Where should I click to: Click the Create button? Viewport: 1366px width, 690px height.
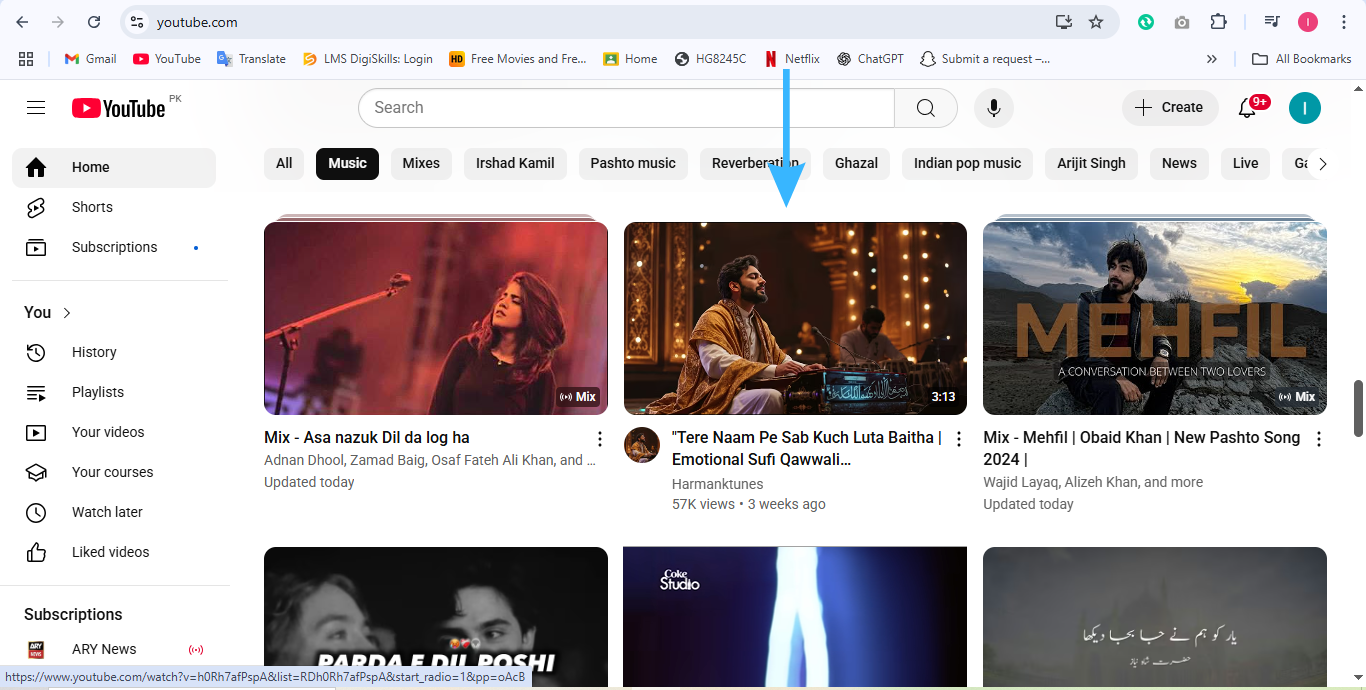pyautogui.click(x=1169, y=108)
